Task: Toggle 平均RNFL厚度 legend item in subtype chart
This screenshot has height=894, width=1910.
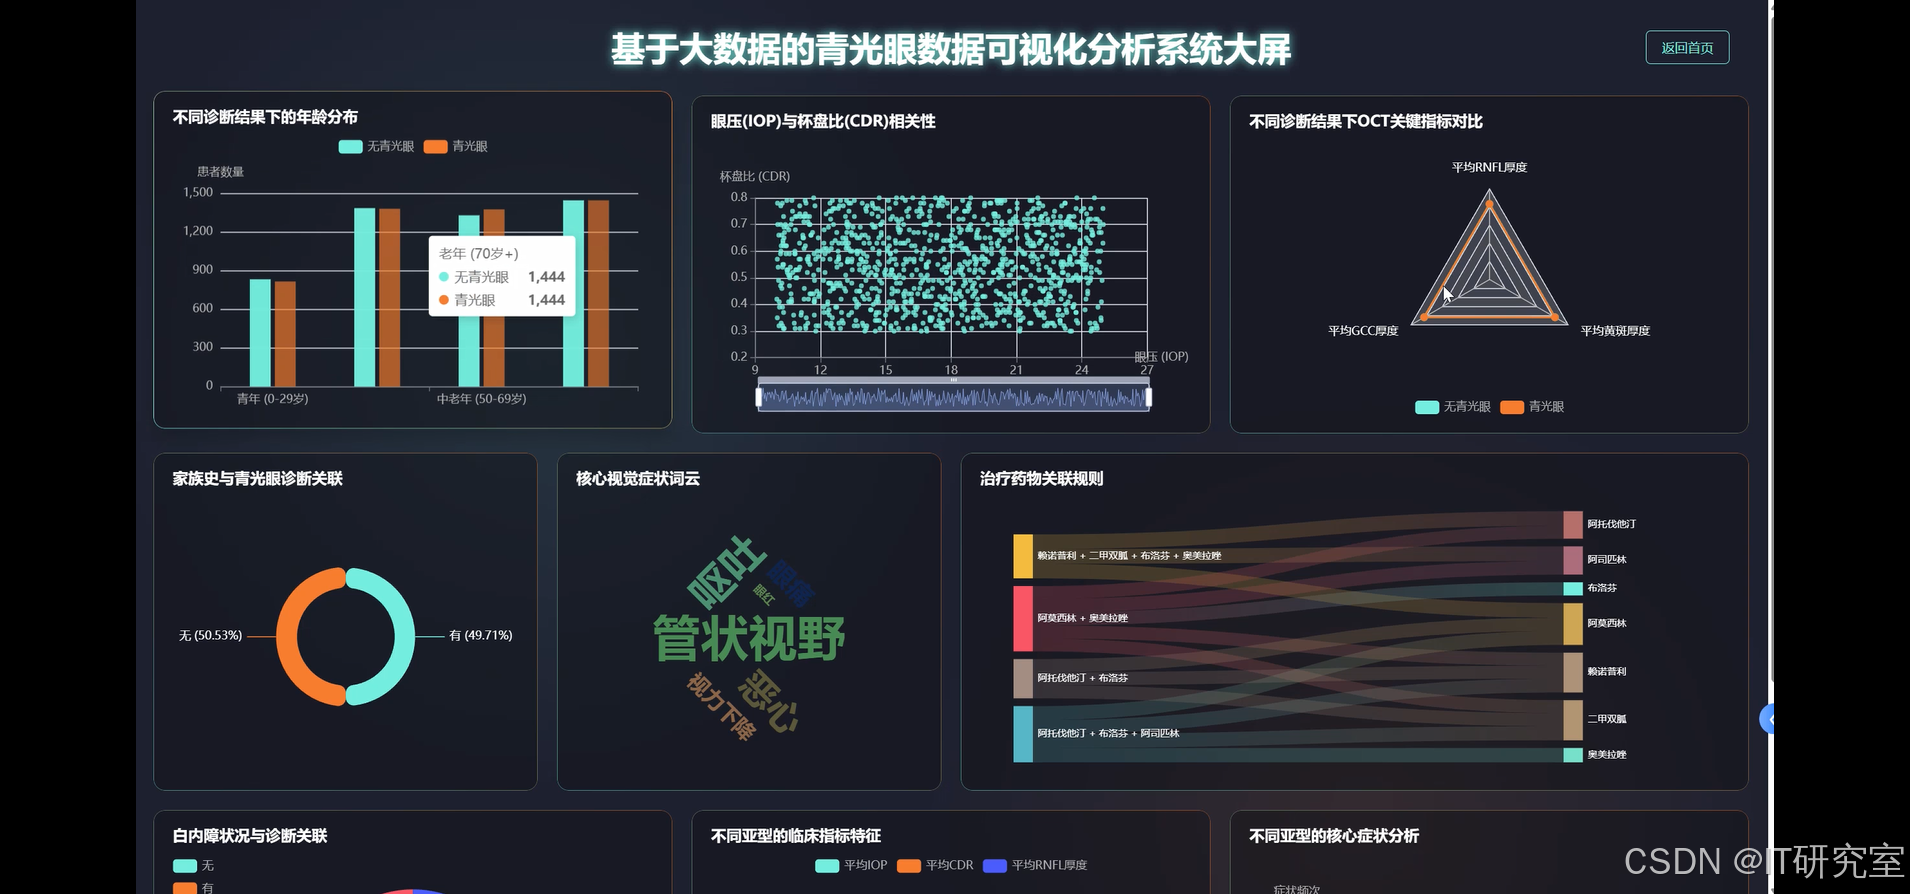Action: click(x=1035, y=865)
